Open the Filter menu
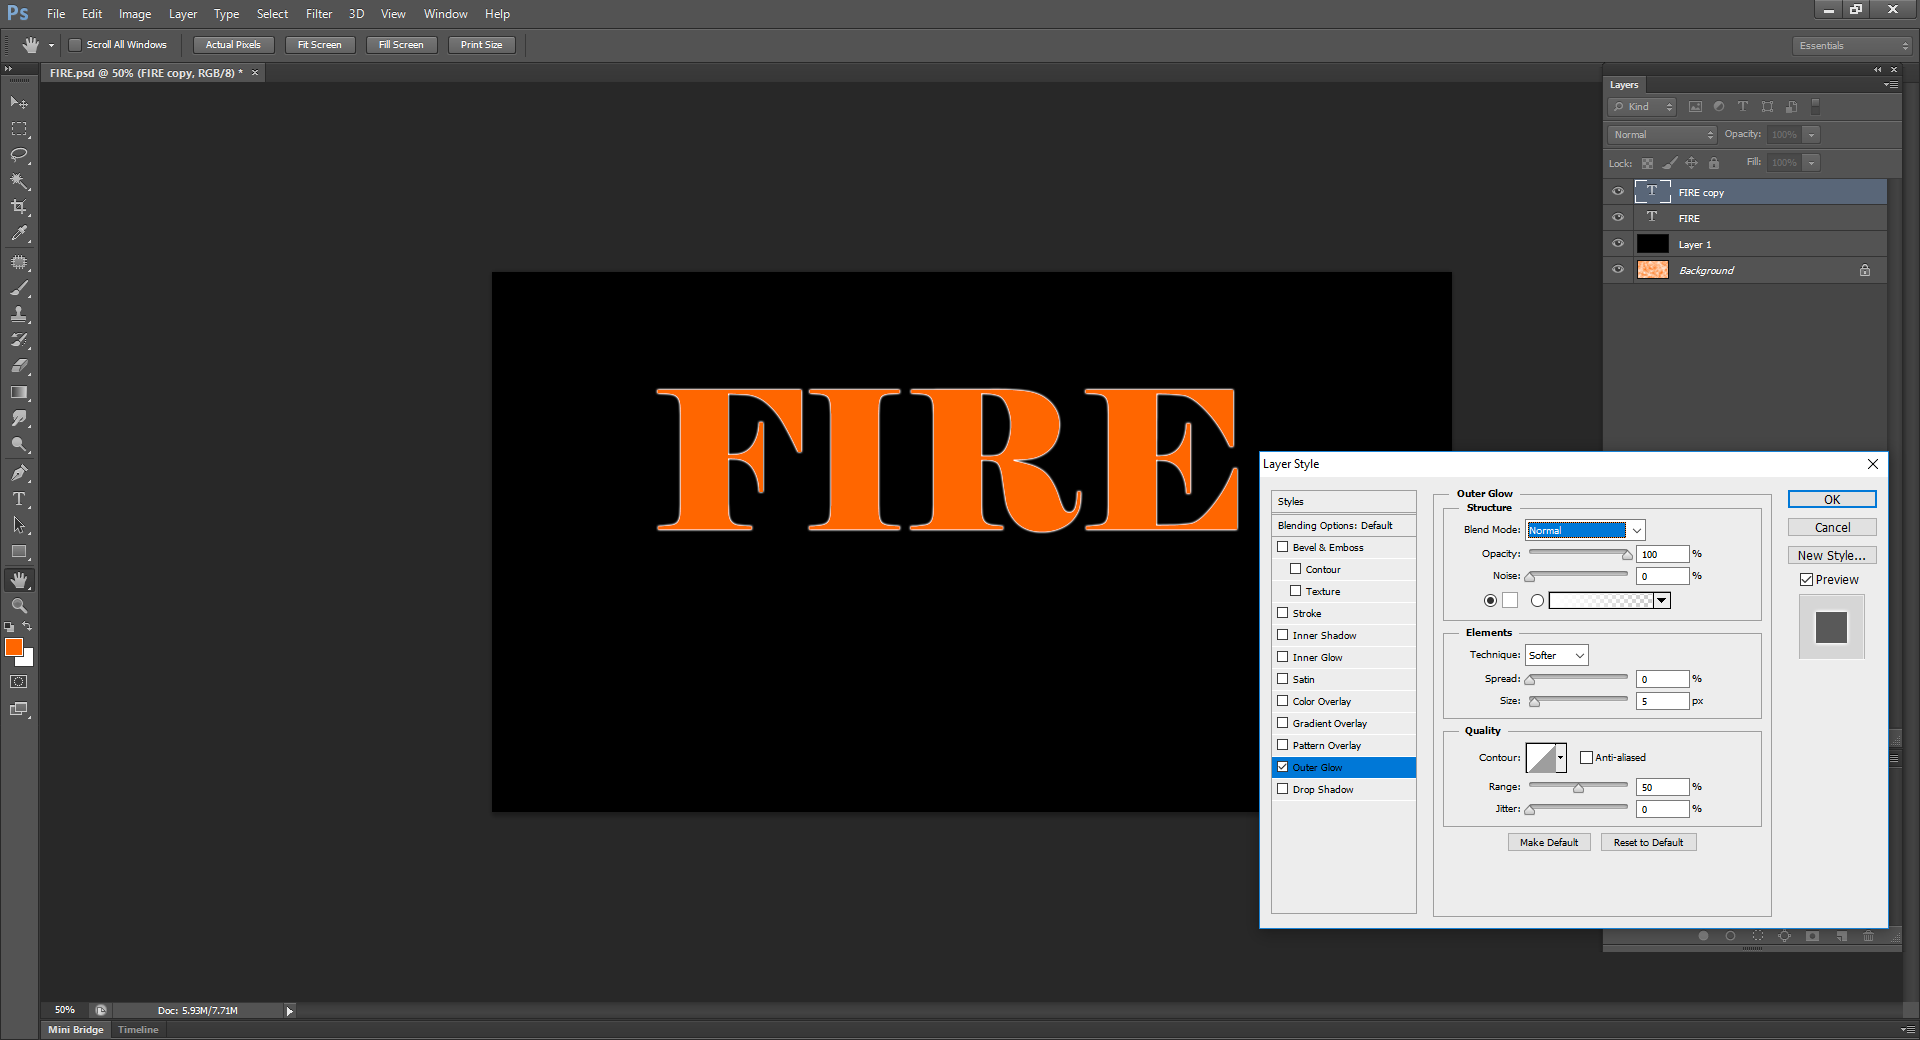The image size is (1920, 1040). [319, 14]
